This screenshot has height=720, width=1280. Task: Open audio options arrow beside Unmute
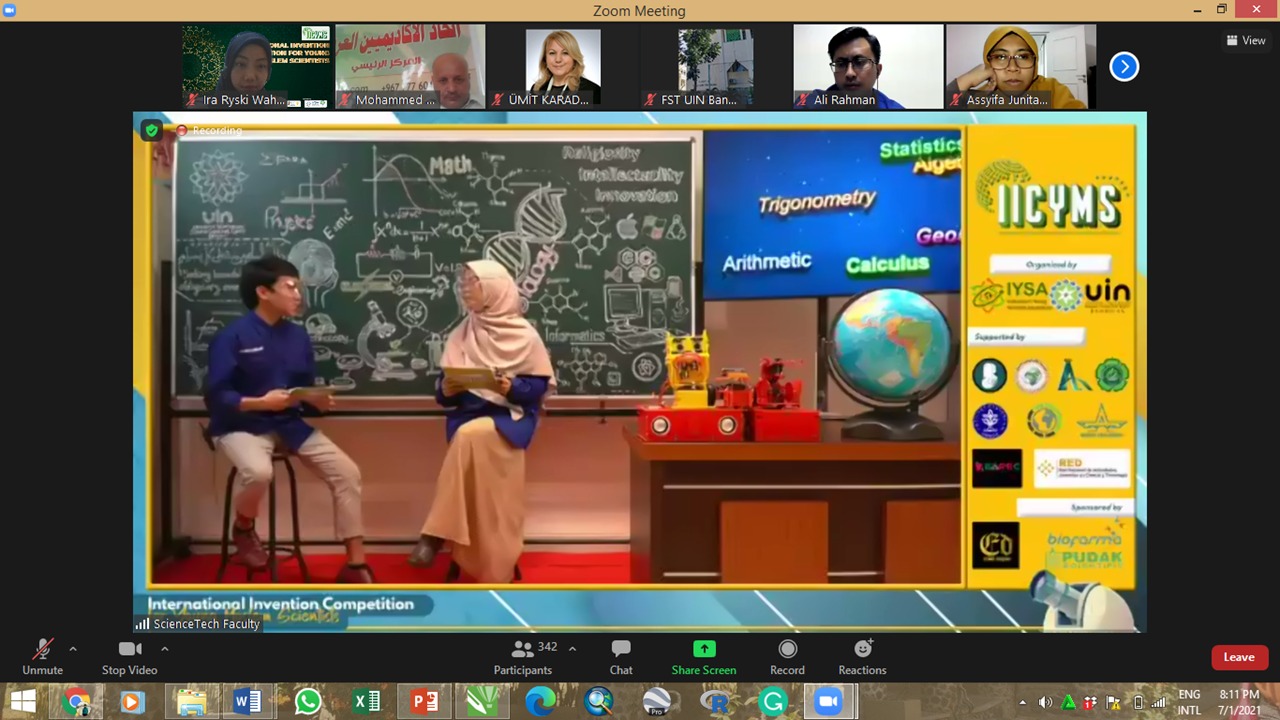point(72,649)
